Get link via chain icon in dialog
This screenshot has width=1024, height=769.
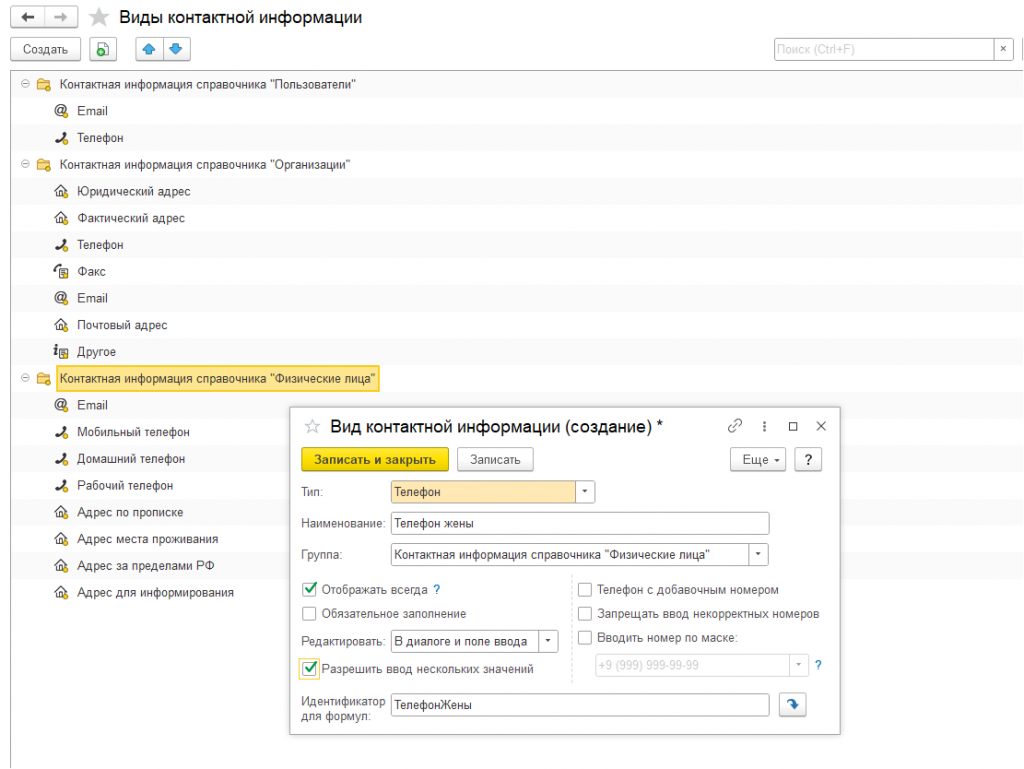pyautogui.click(x=735, y=426)
